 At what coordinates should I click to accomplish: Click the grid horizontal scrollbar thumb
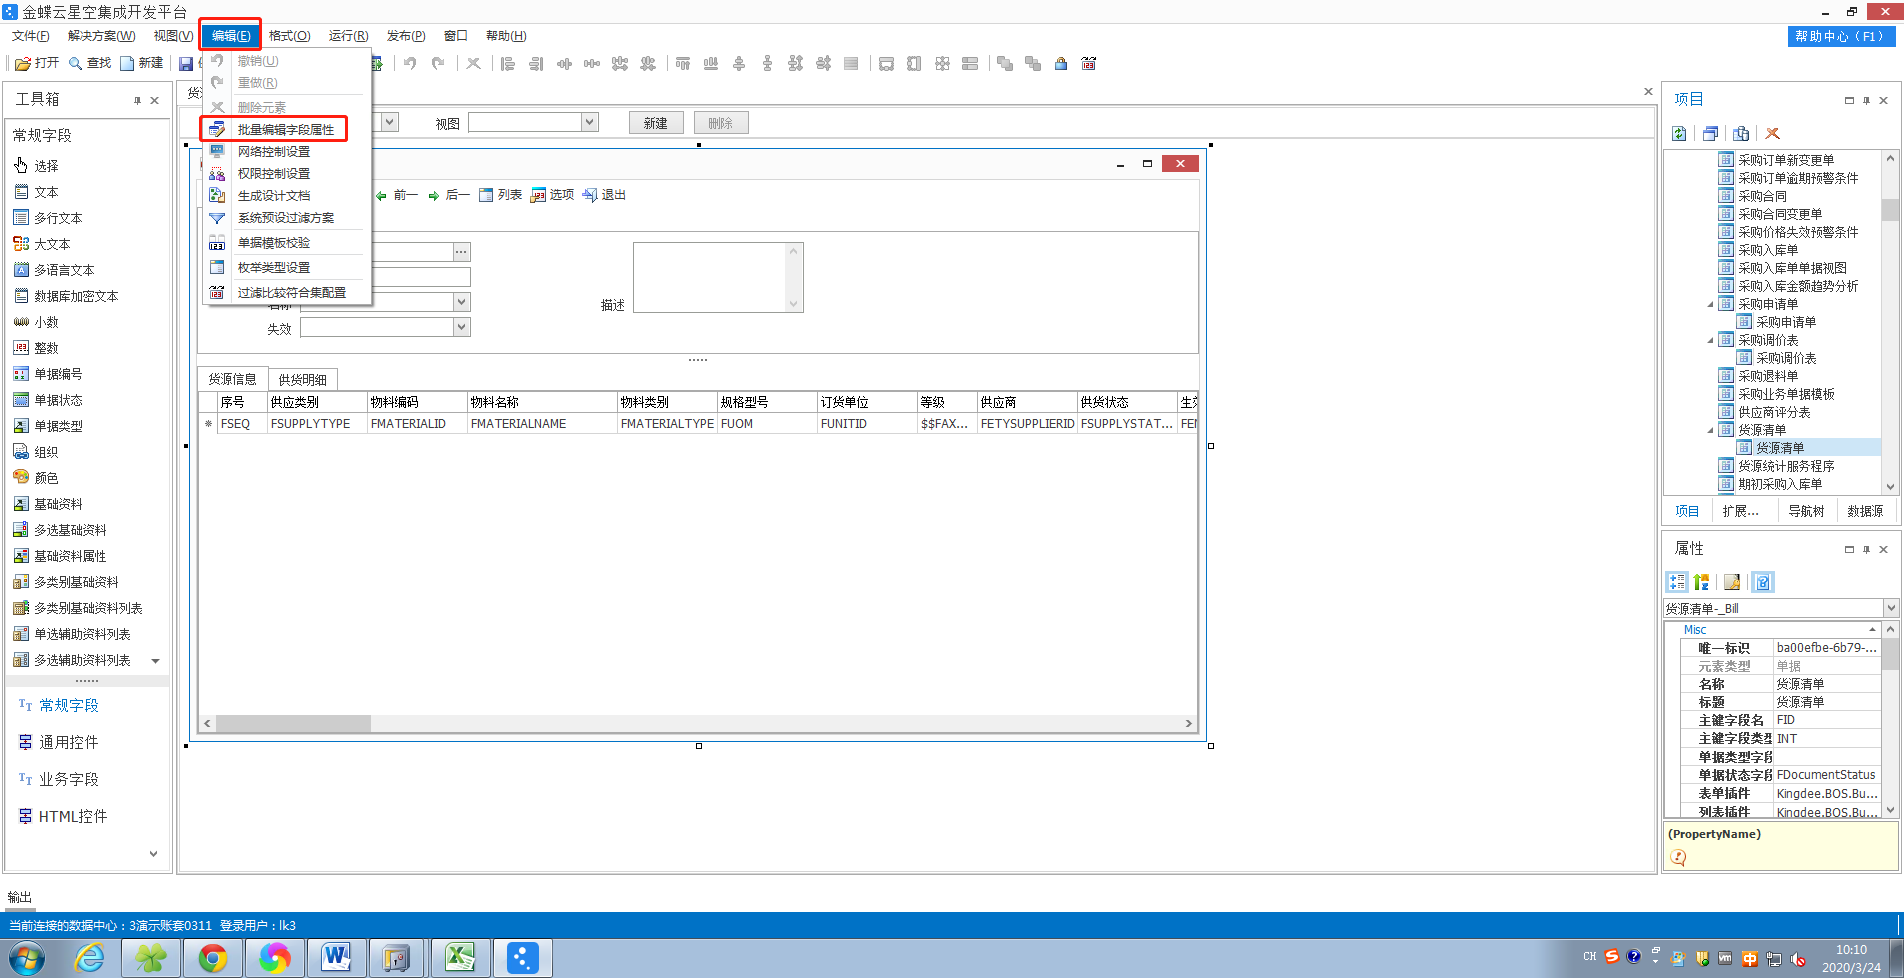click(x=293, y=723)
